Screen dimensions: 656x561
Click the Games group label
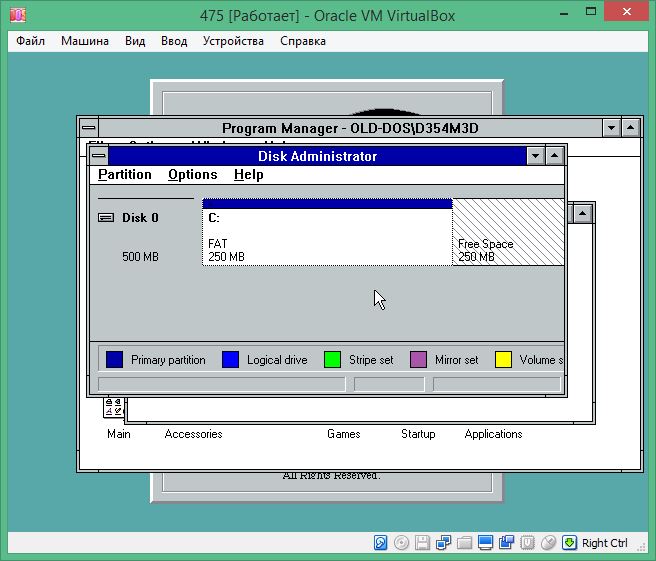[343, 434]
